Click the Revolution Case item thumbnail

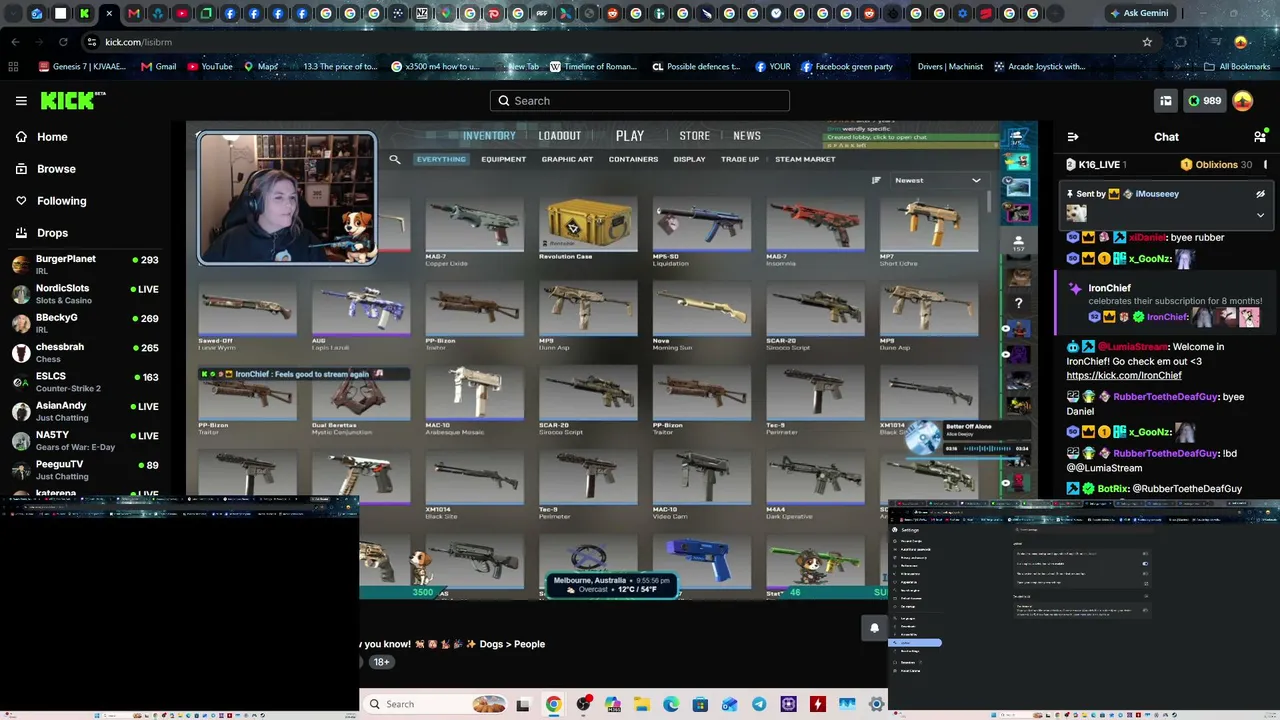(588, 224)
